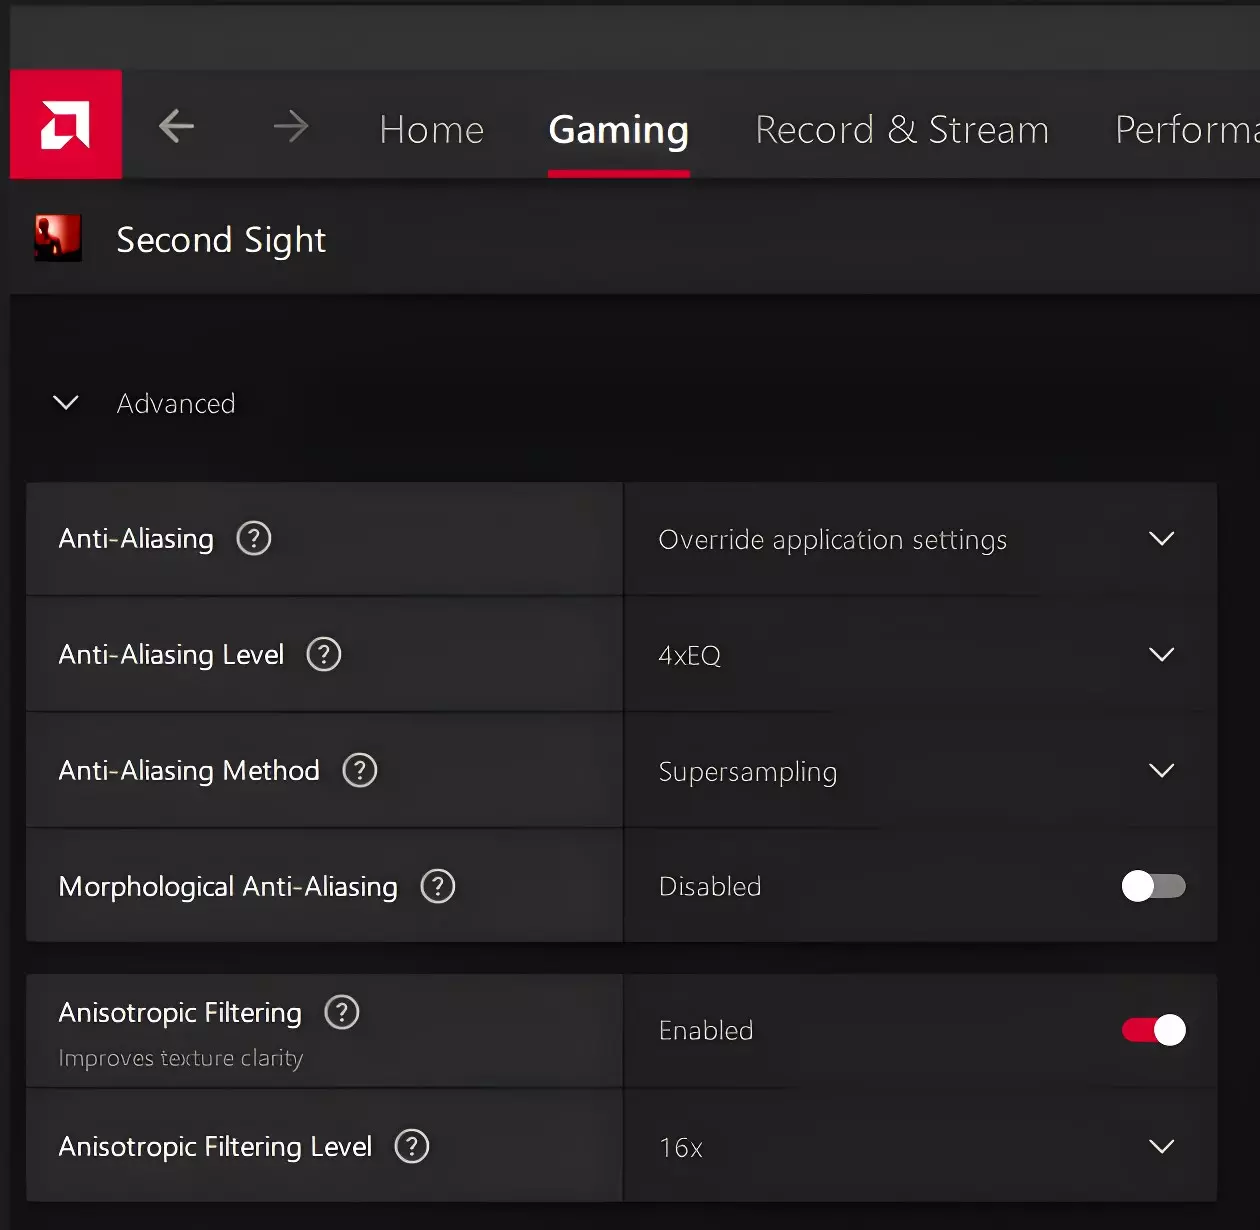Open the Anti-Aliasing override dropdown
This screenshot has height=1230, width=1260.
919,540
